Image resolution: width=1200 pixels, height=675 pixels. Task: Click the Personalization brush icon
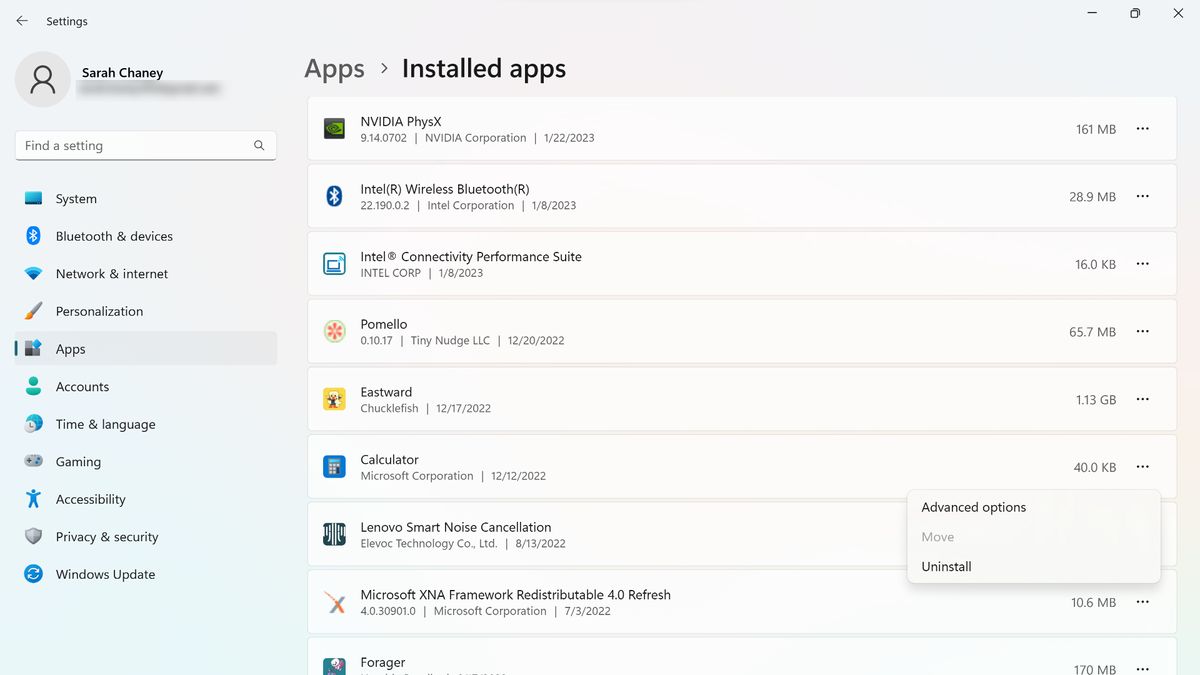[31, 311]
